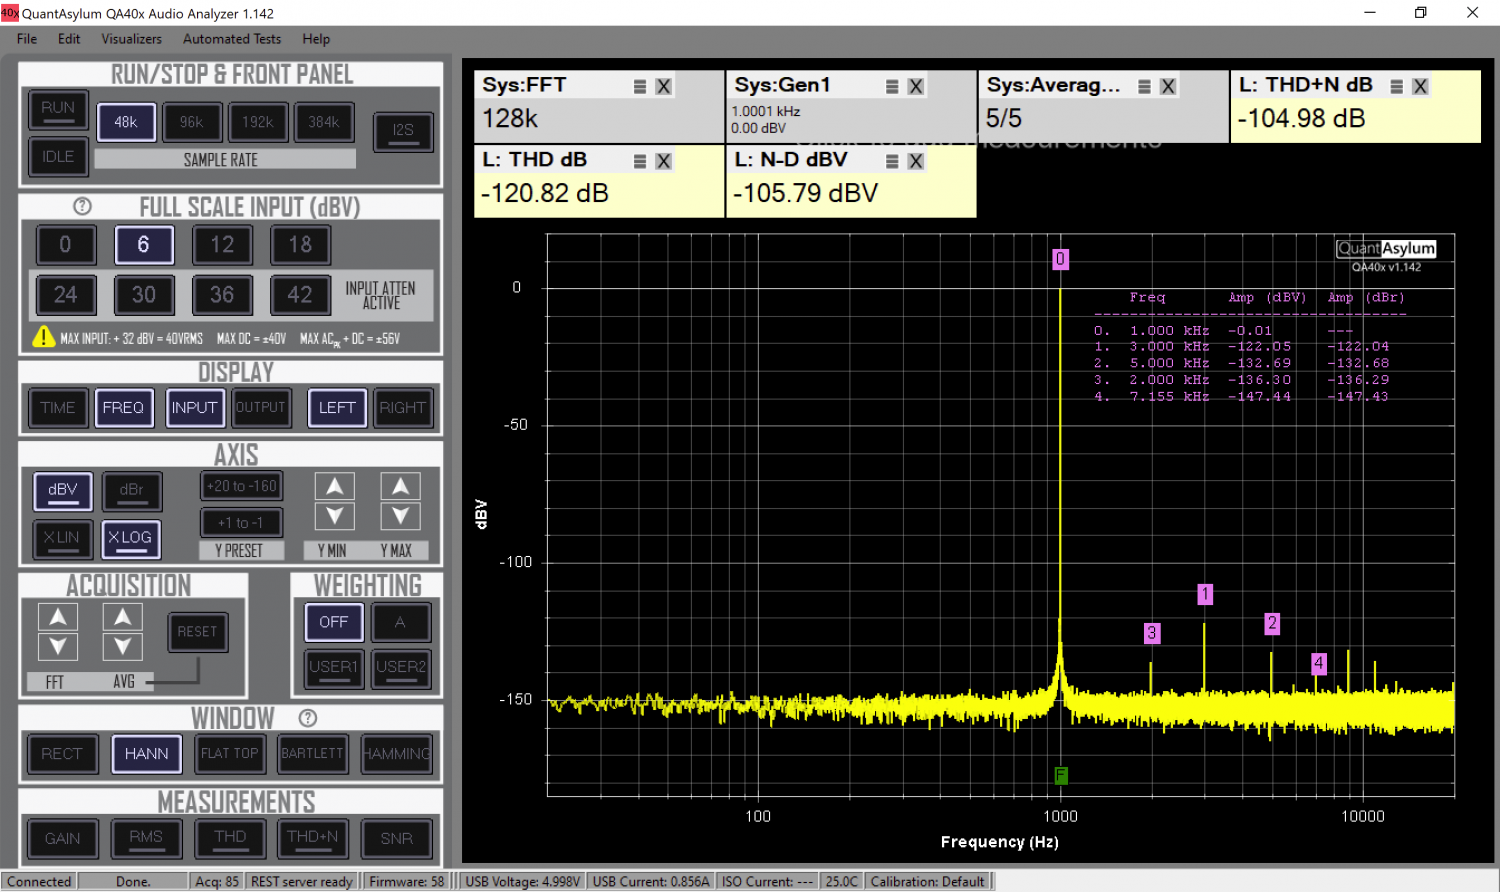The image size is (1500, 892).
Task: Close the Sys:FFT measurement tile
Action: (663, 87)
